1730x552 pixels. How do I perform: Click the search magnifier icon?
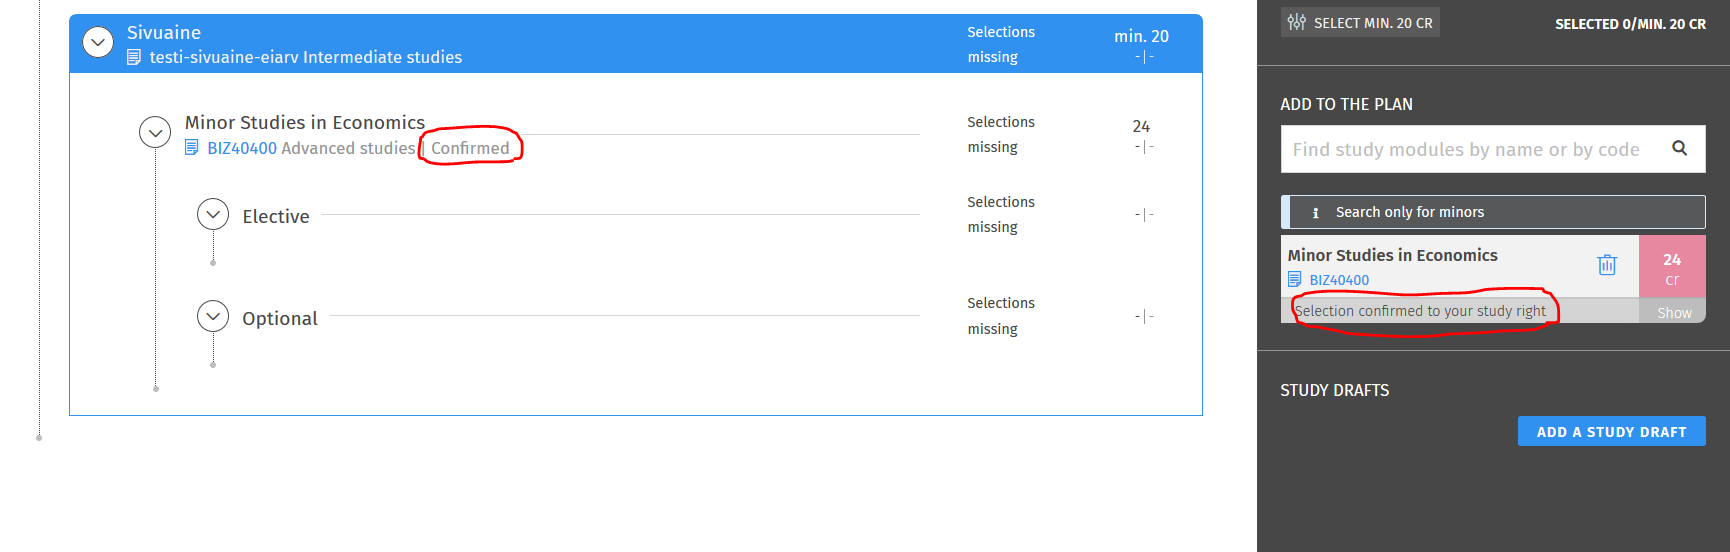click(1680, 148)
